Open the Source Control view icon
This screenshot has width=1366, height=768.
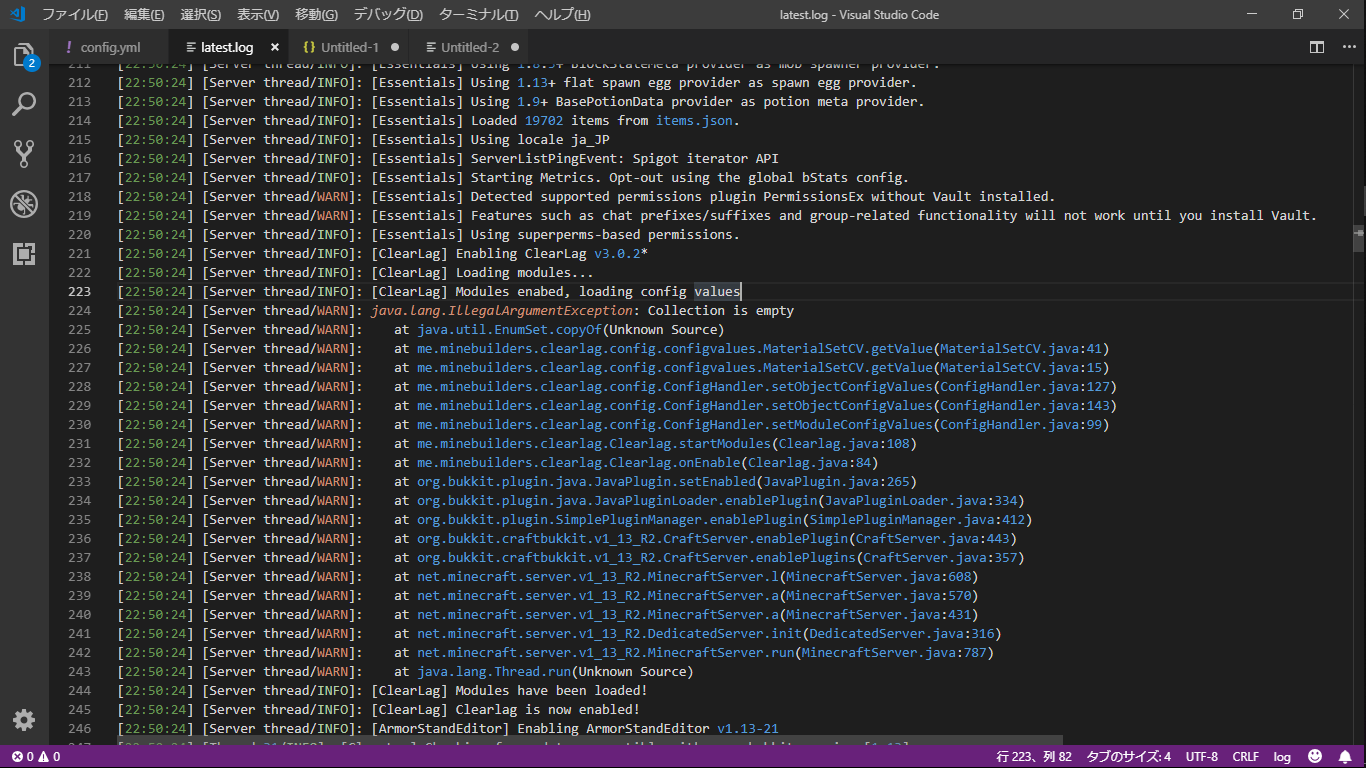[24, 153]
